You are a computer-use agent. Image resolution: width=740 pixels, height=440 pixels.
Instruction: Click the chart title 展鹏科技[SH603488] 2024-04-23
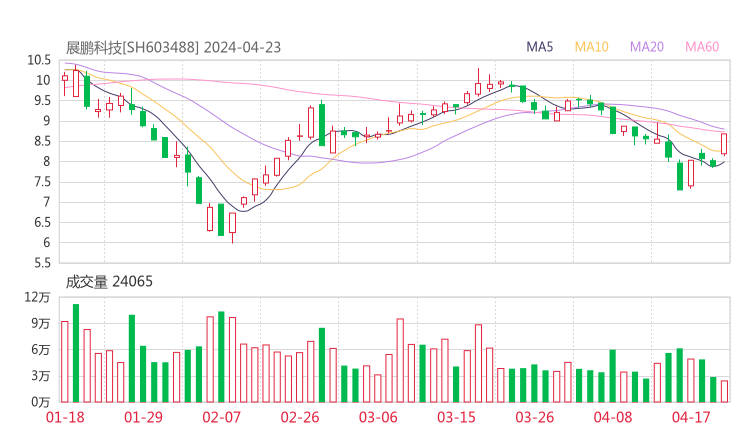point(173,48)
